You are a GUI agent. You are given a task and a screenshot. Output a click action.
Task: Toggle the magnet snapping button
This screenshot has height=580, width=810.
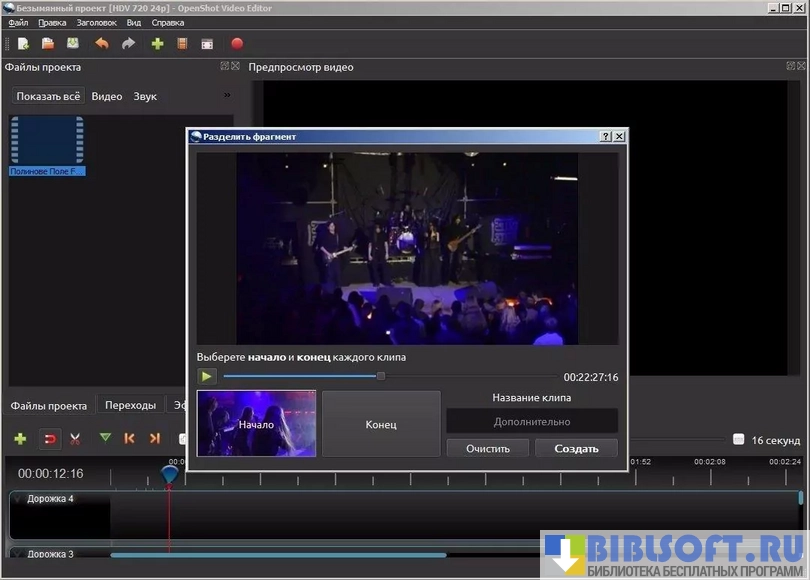tap(48, 439)
